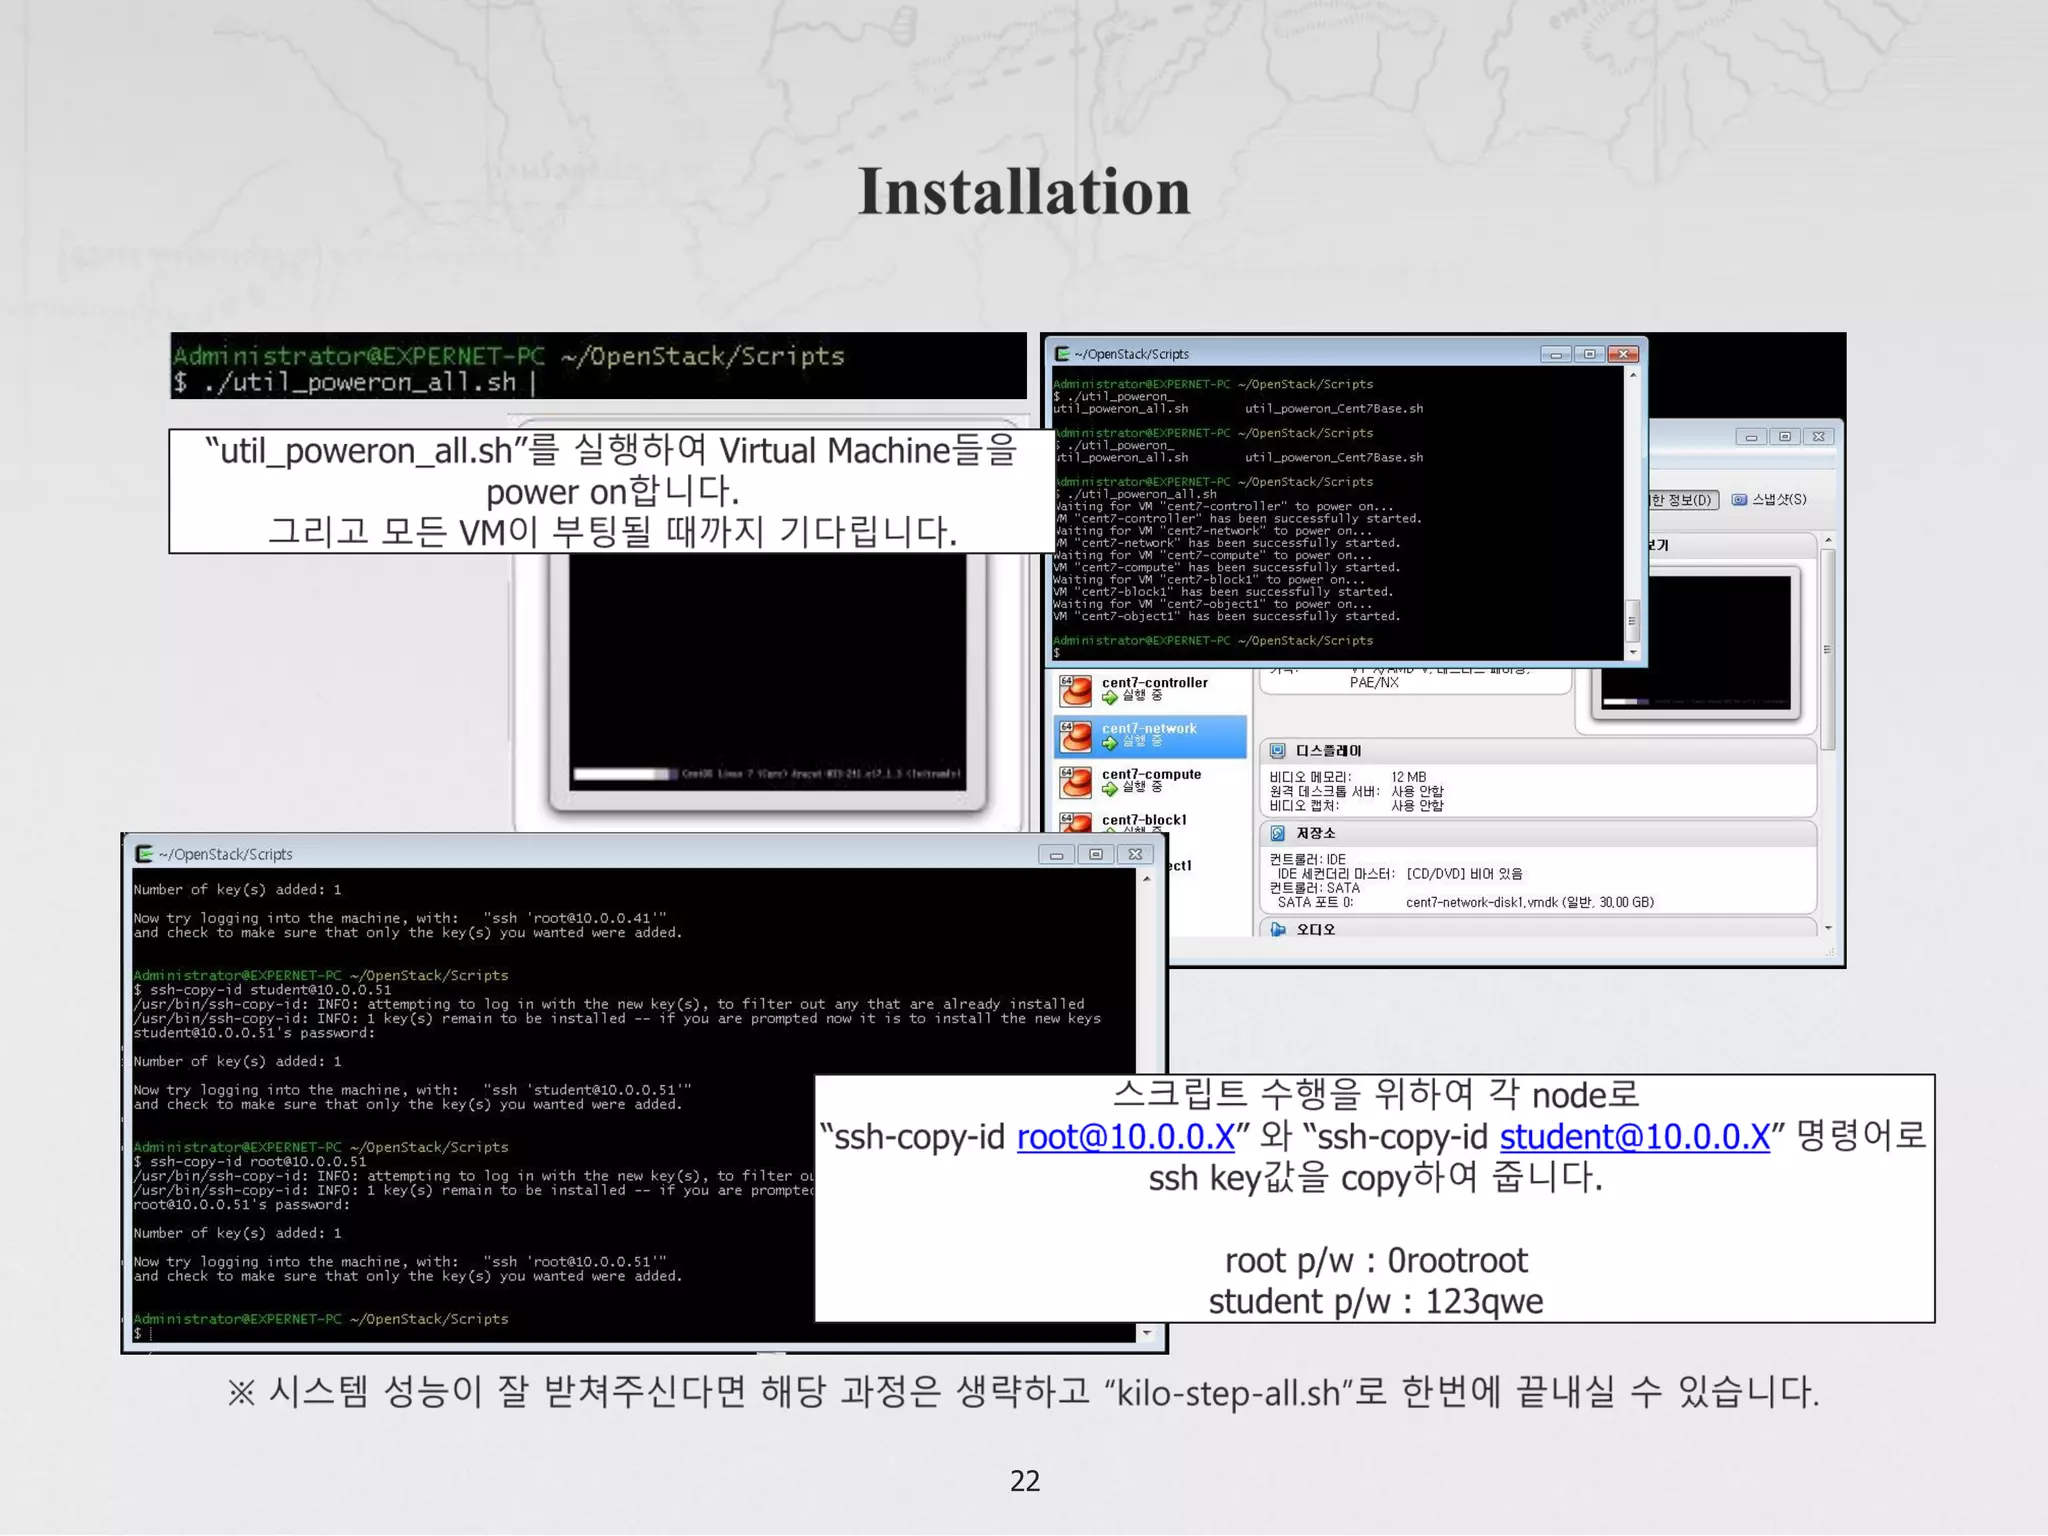Open the Details (정보) toolbar button

1682,500
